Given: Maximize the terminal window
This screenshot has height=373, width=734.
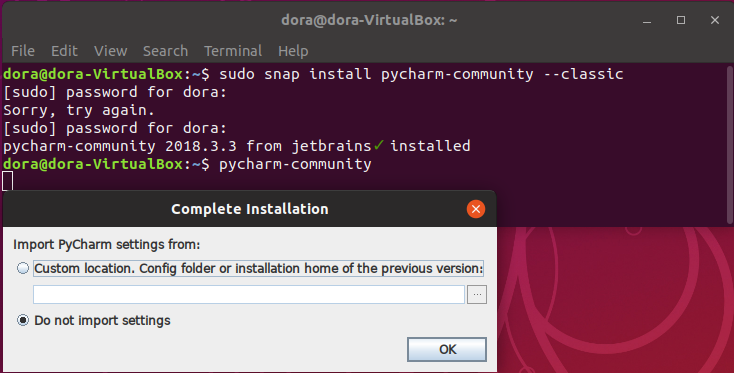Looking at the screenshot, I should [681, 20].
